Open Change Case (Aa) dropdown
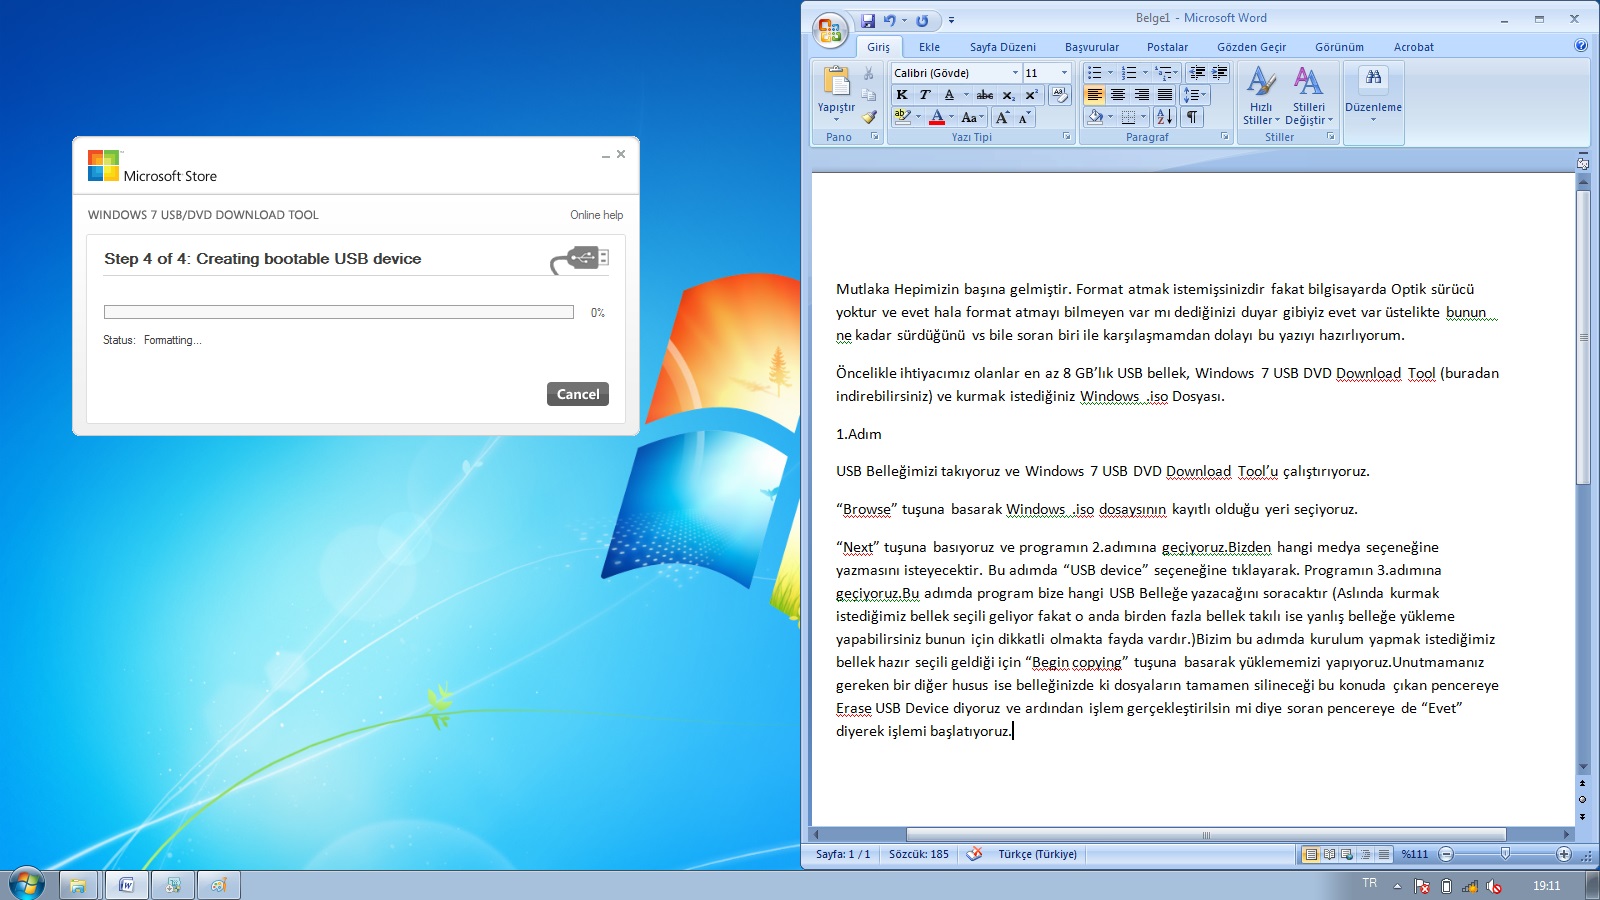 971,117
